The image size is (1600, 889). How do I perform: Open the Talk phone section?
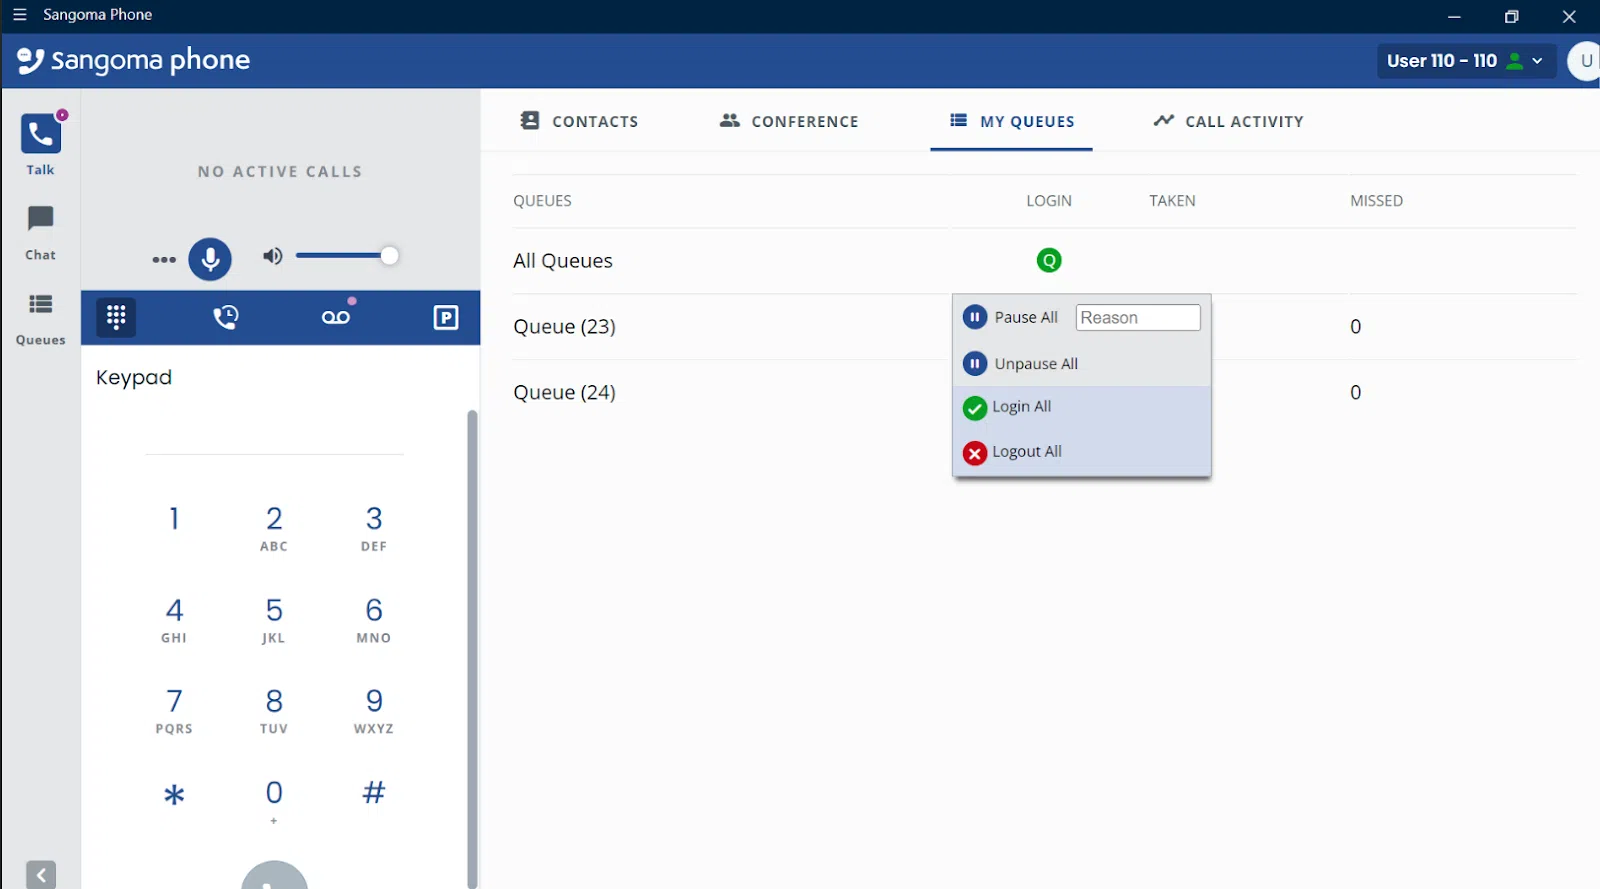tap(41, 144)
